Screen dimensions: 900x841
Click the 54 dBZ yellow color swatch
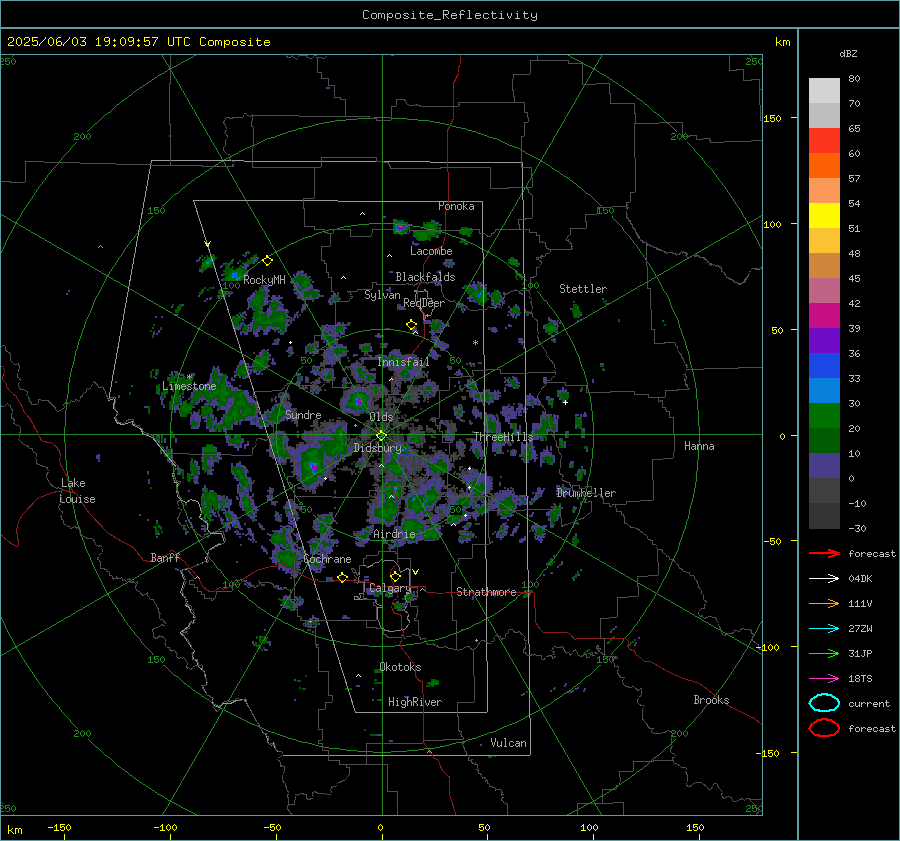click(x=824, y=216)
